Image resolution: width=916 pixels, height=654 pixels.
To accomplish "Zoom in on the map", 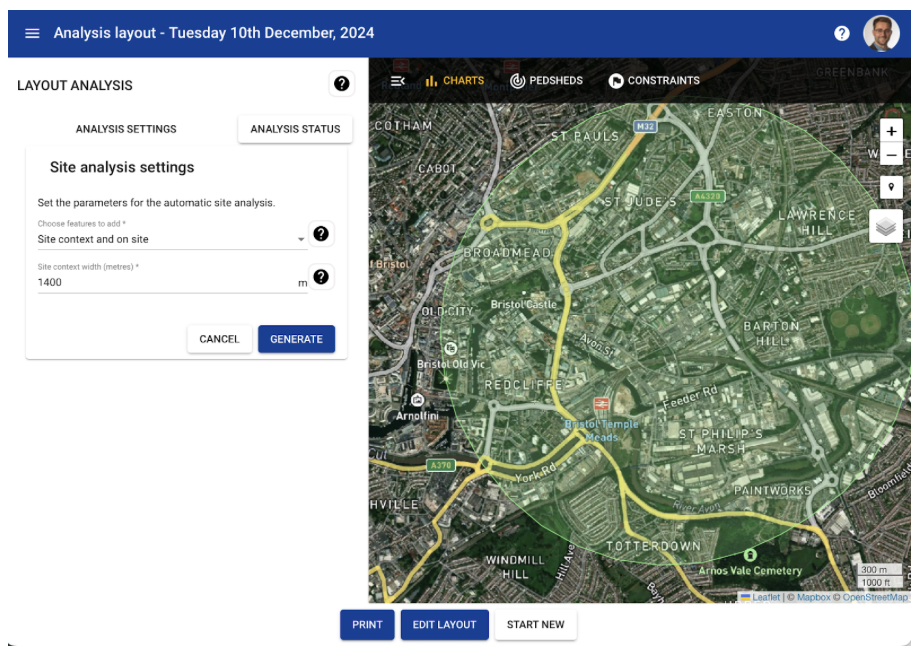I will [891, 131].
